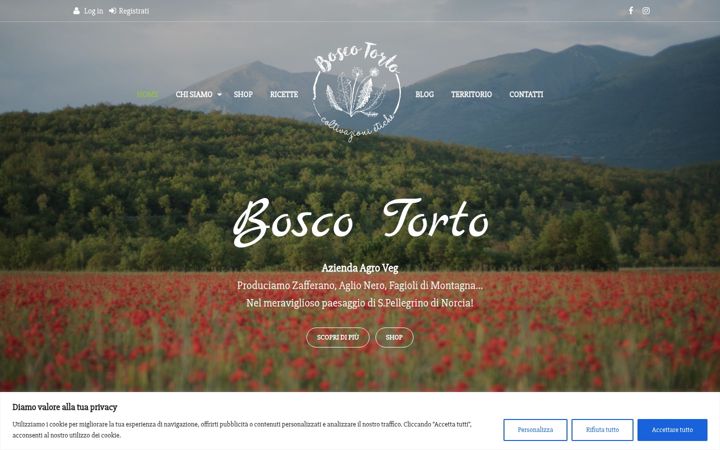Open the Shop menu item in navigation
The image size is (720, 450).
pyautogui.click(x=243, y=94)
